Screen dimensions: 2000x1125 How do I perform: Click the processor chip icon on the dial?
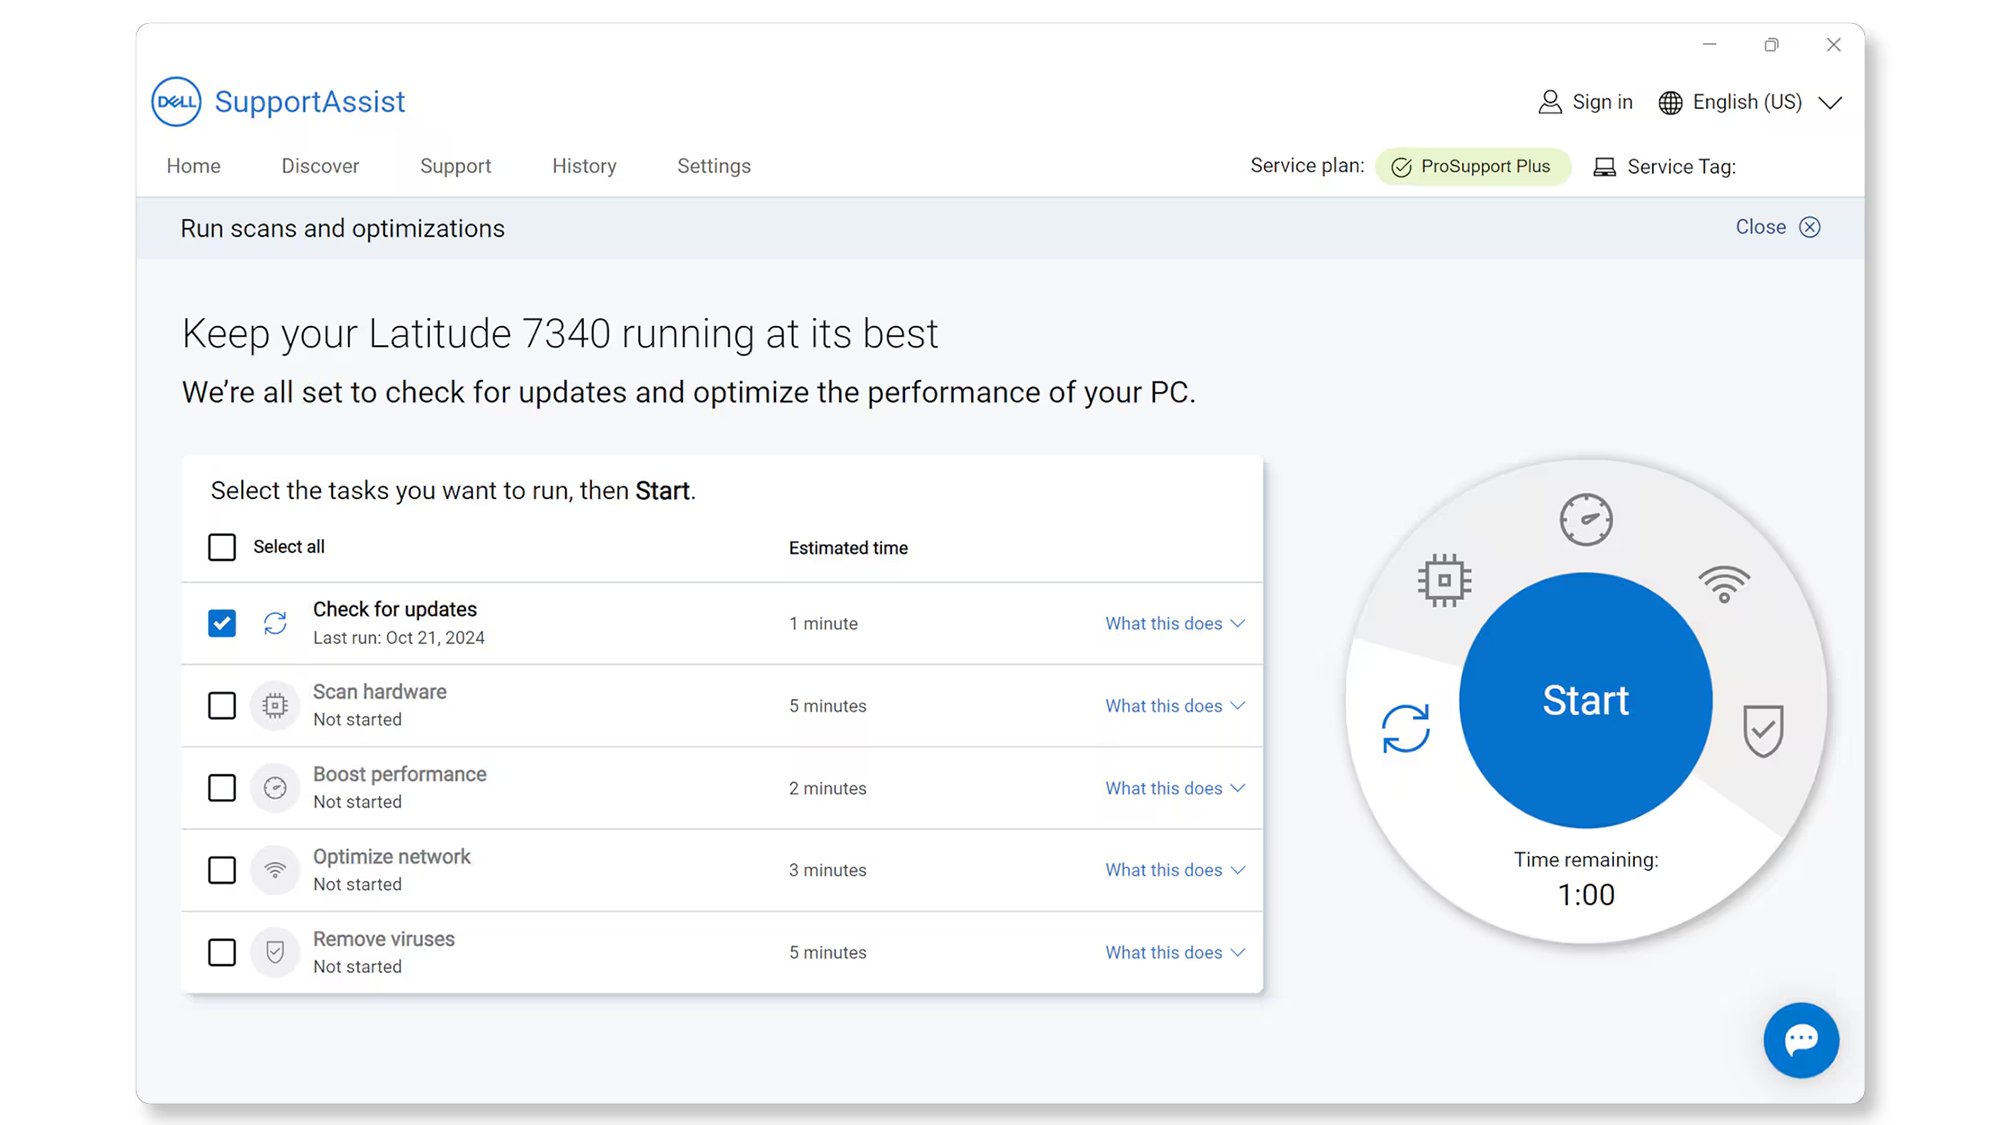click(1444, 580)
